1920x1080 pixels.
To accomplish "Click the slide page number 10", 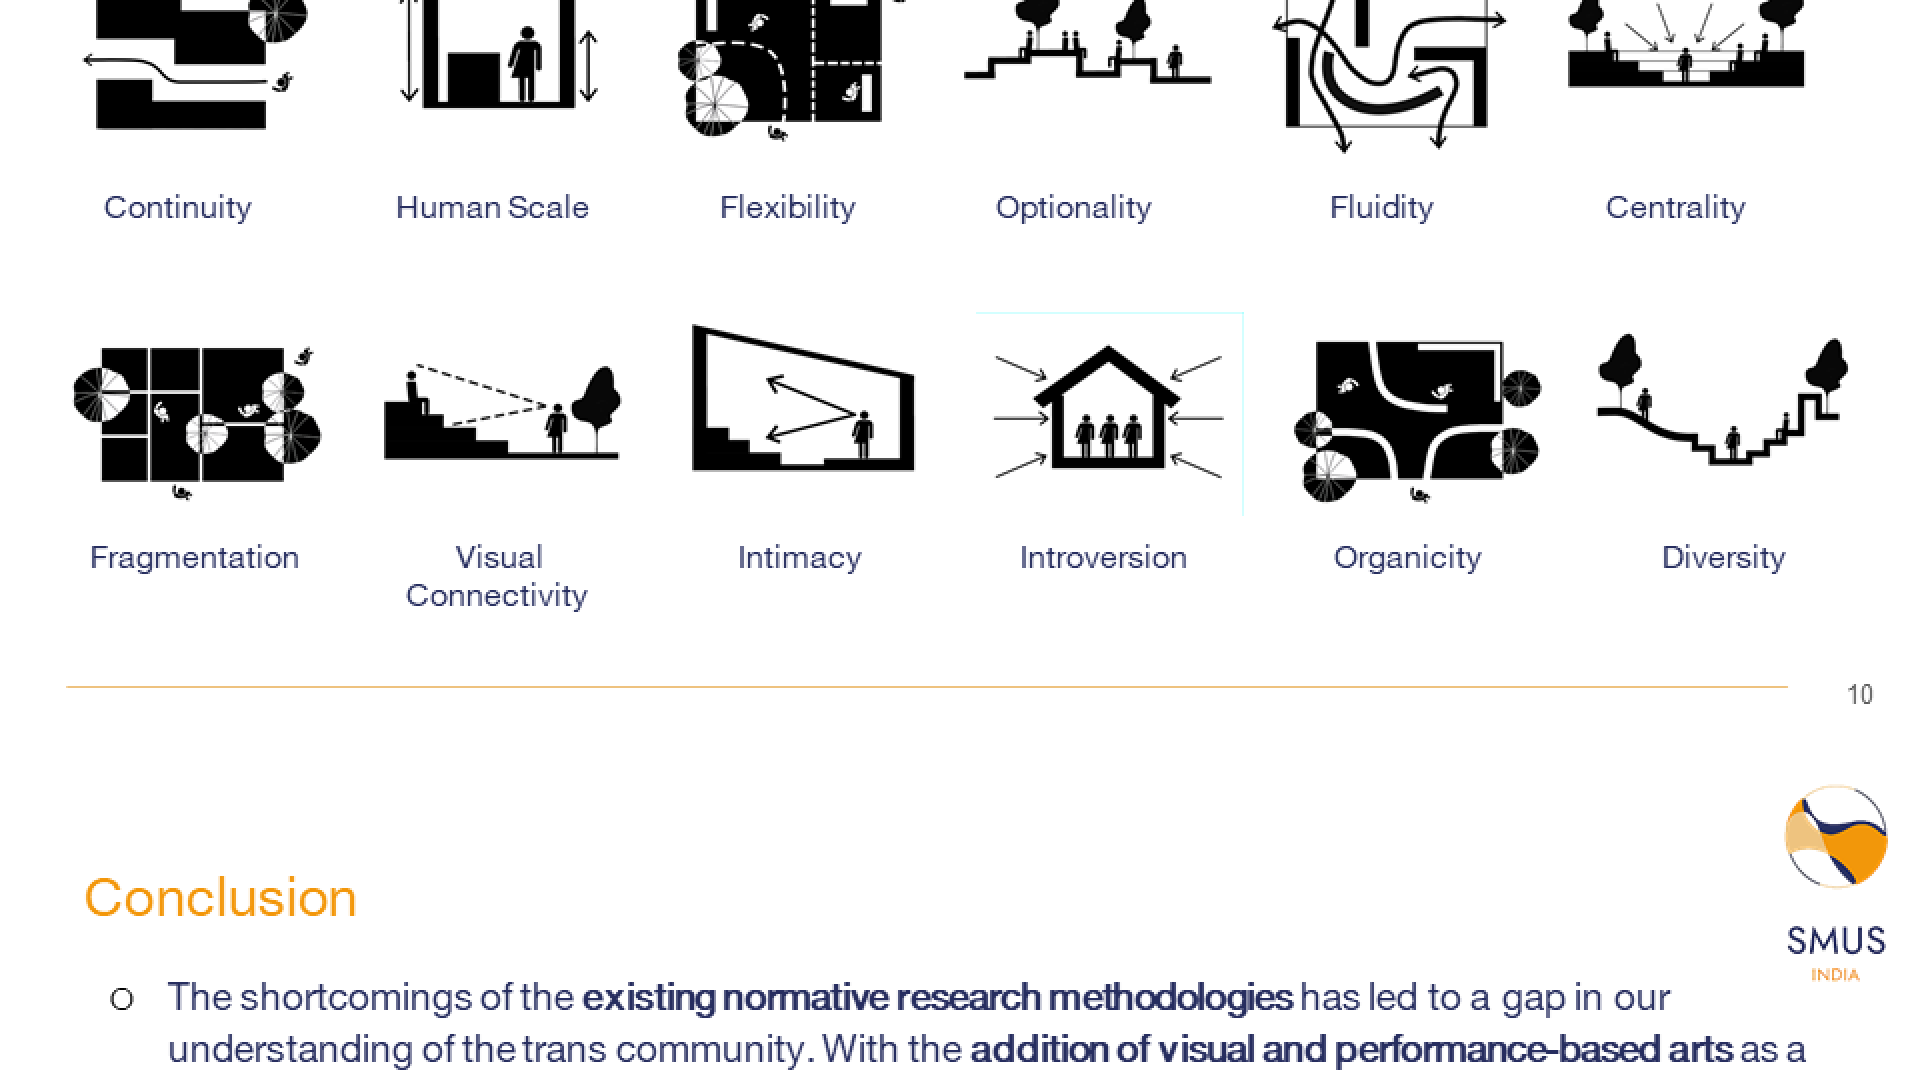I will point(1859,695).
